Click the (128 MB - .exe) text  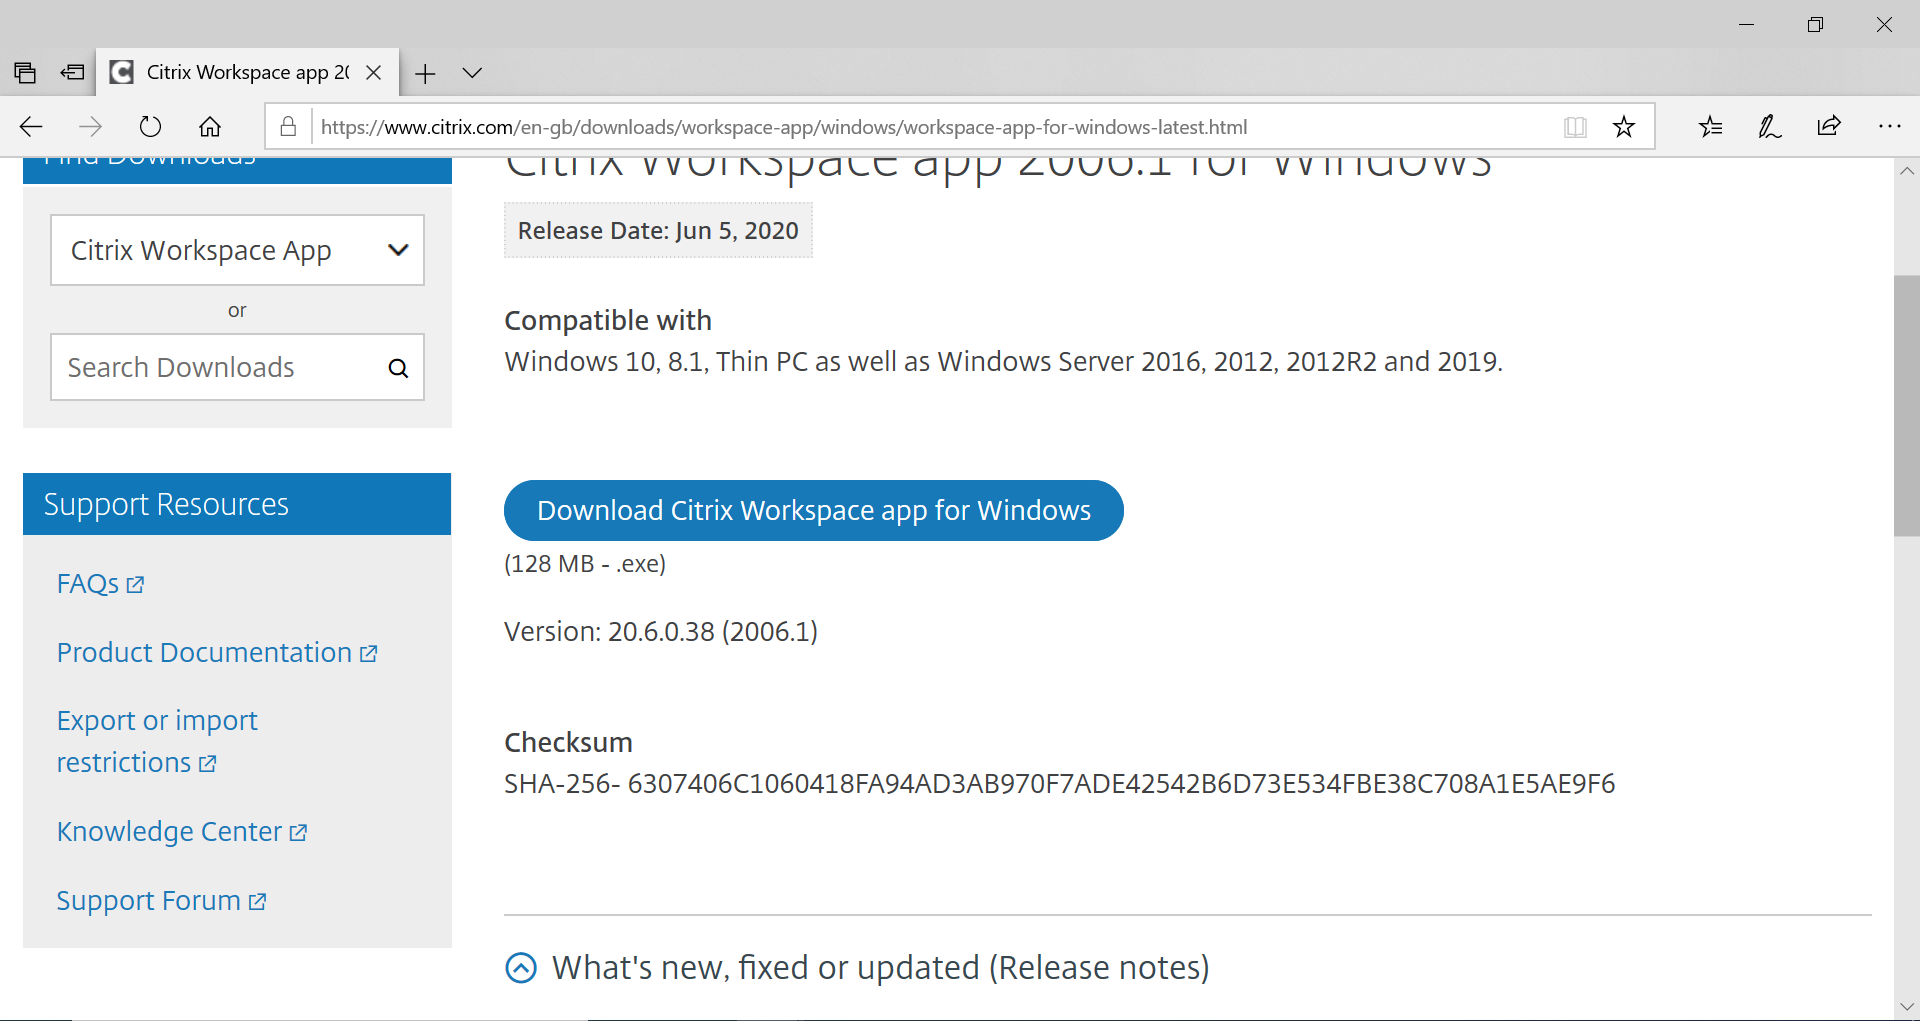point(585,564)
